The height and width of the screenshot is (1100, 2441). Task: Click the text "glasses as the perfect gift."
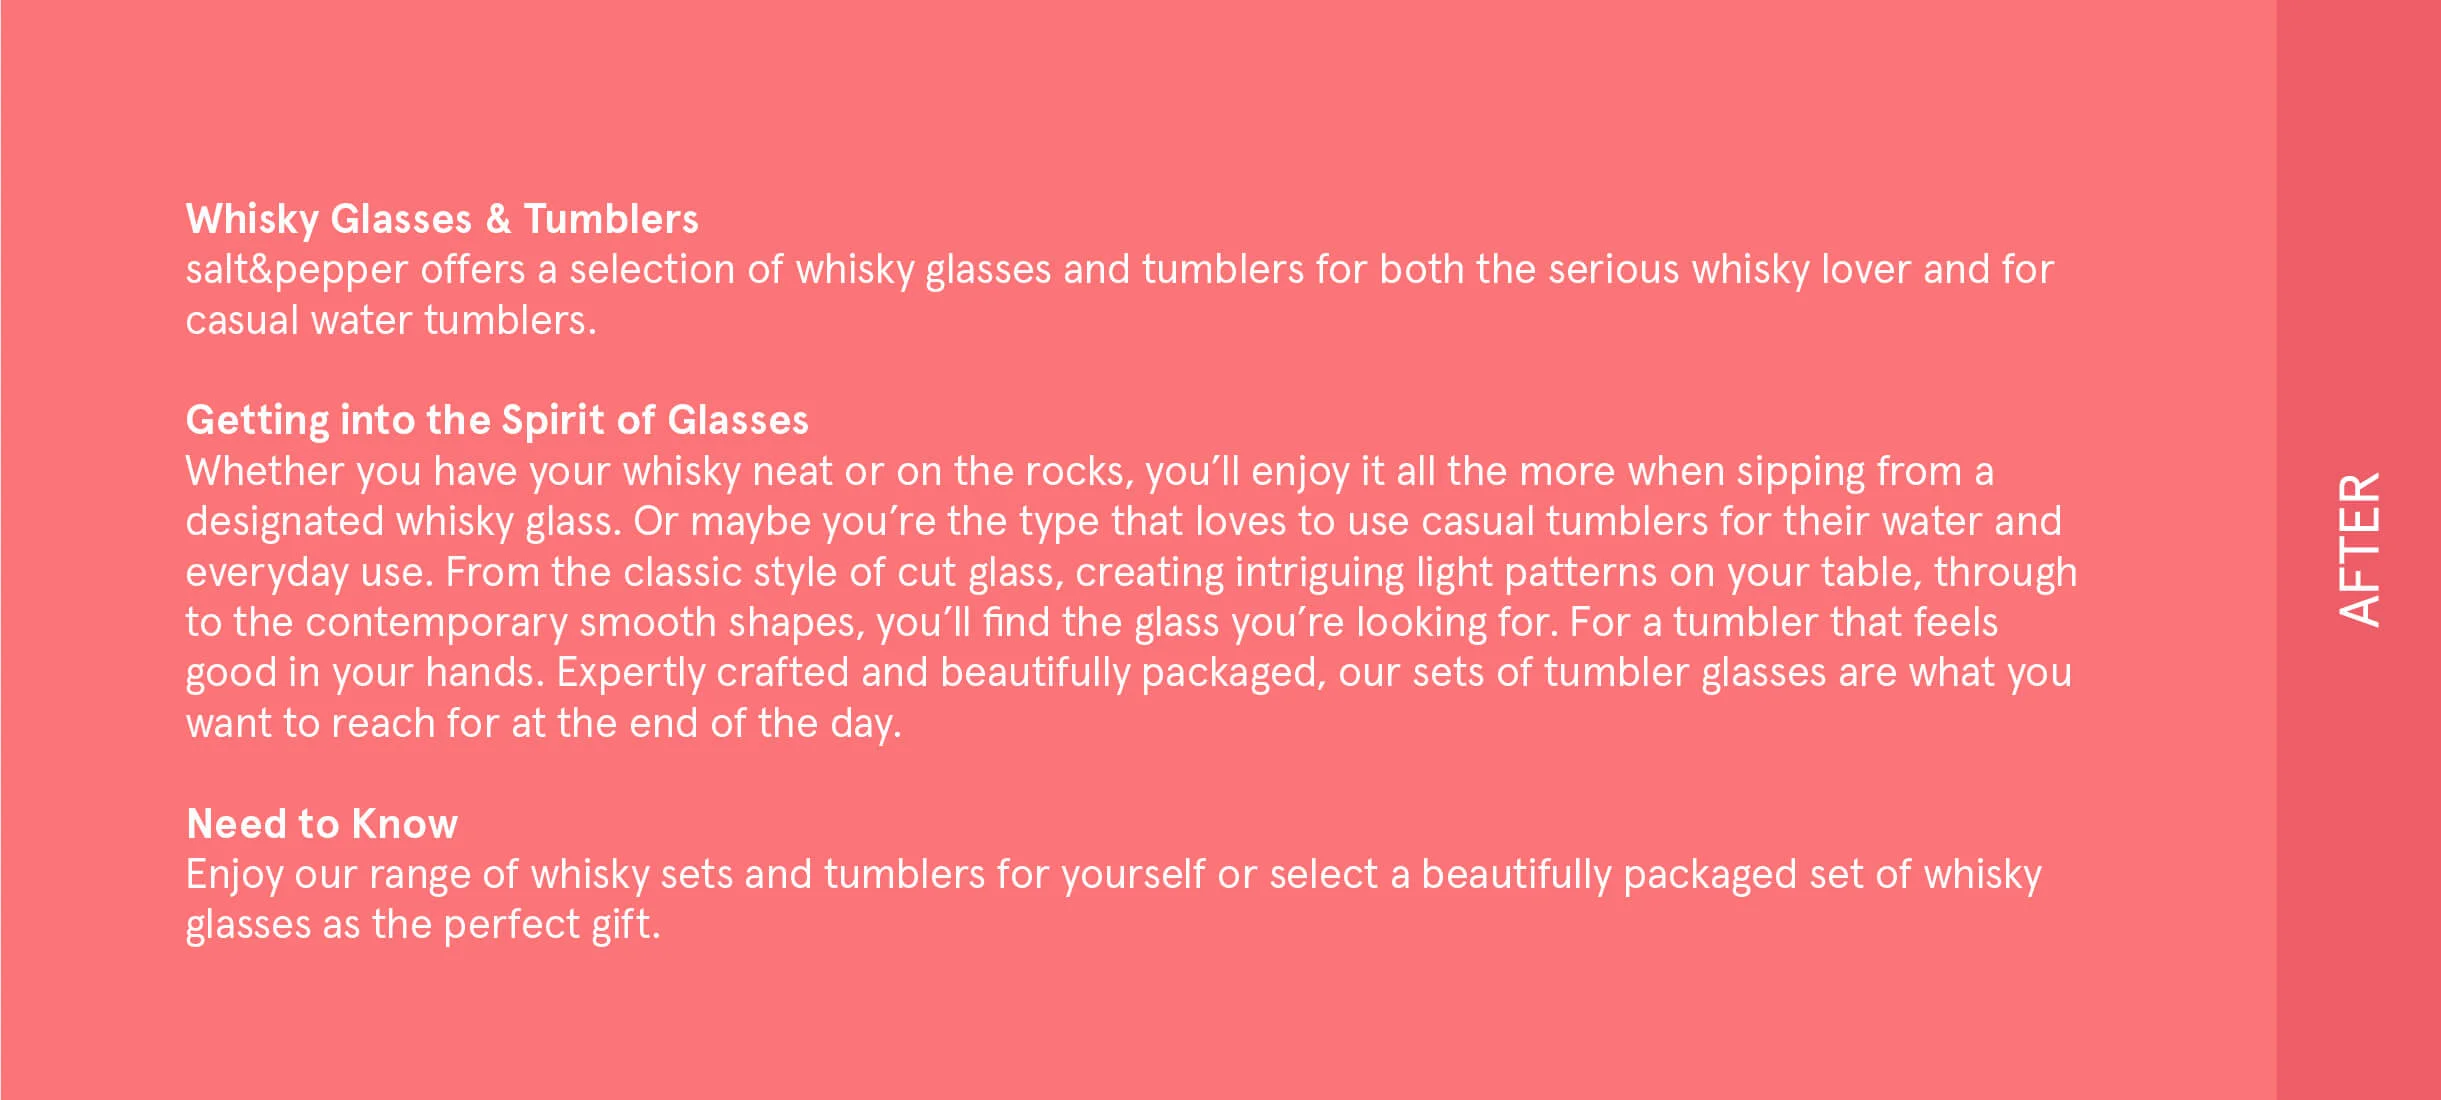pos(423,924)
